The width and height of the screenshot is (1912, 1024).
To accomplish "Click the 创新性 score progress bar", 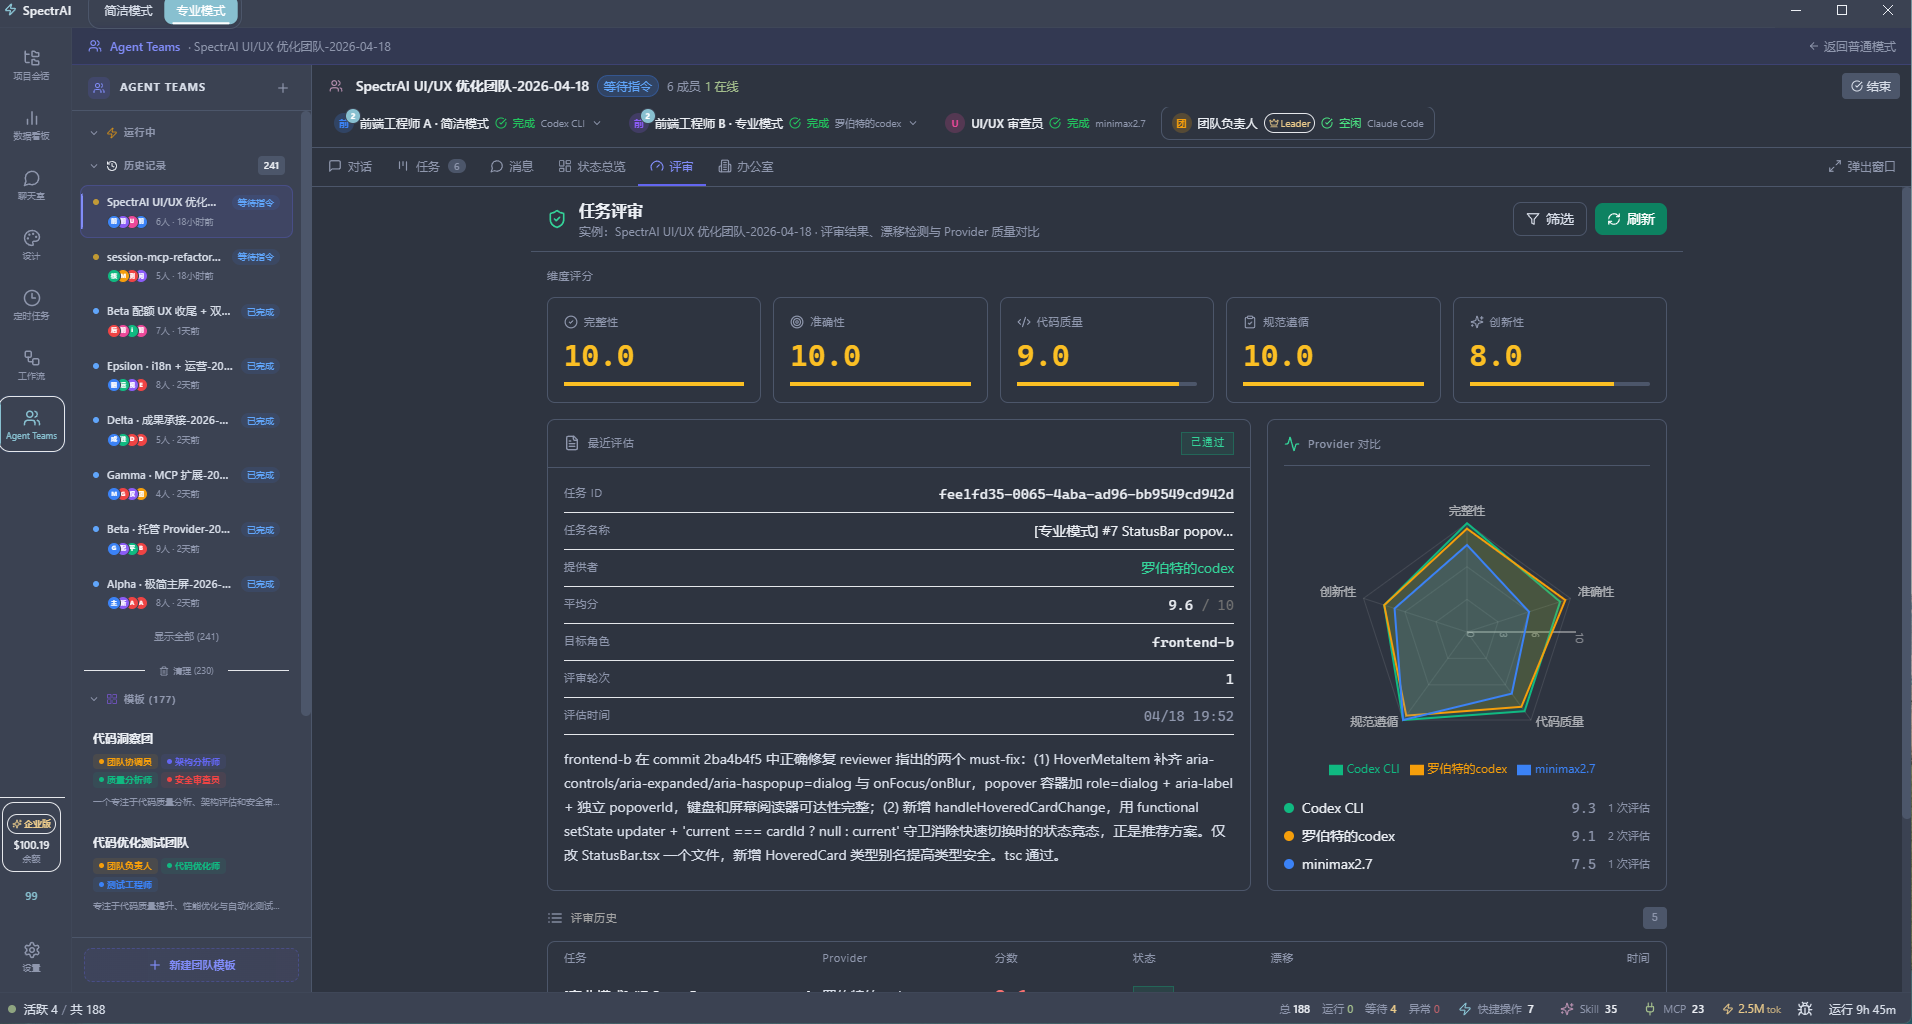I will click(1560, 383).
